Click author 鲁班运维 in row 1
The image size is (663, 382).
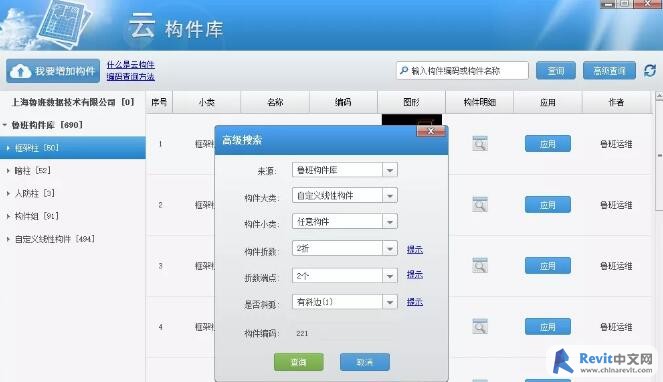pyautogui.click(x=616, y=144)
